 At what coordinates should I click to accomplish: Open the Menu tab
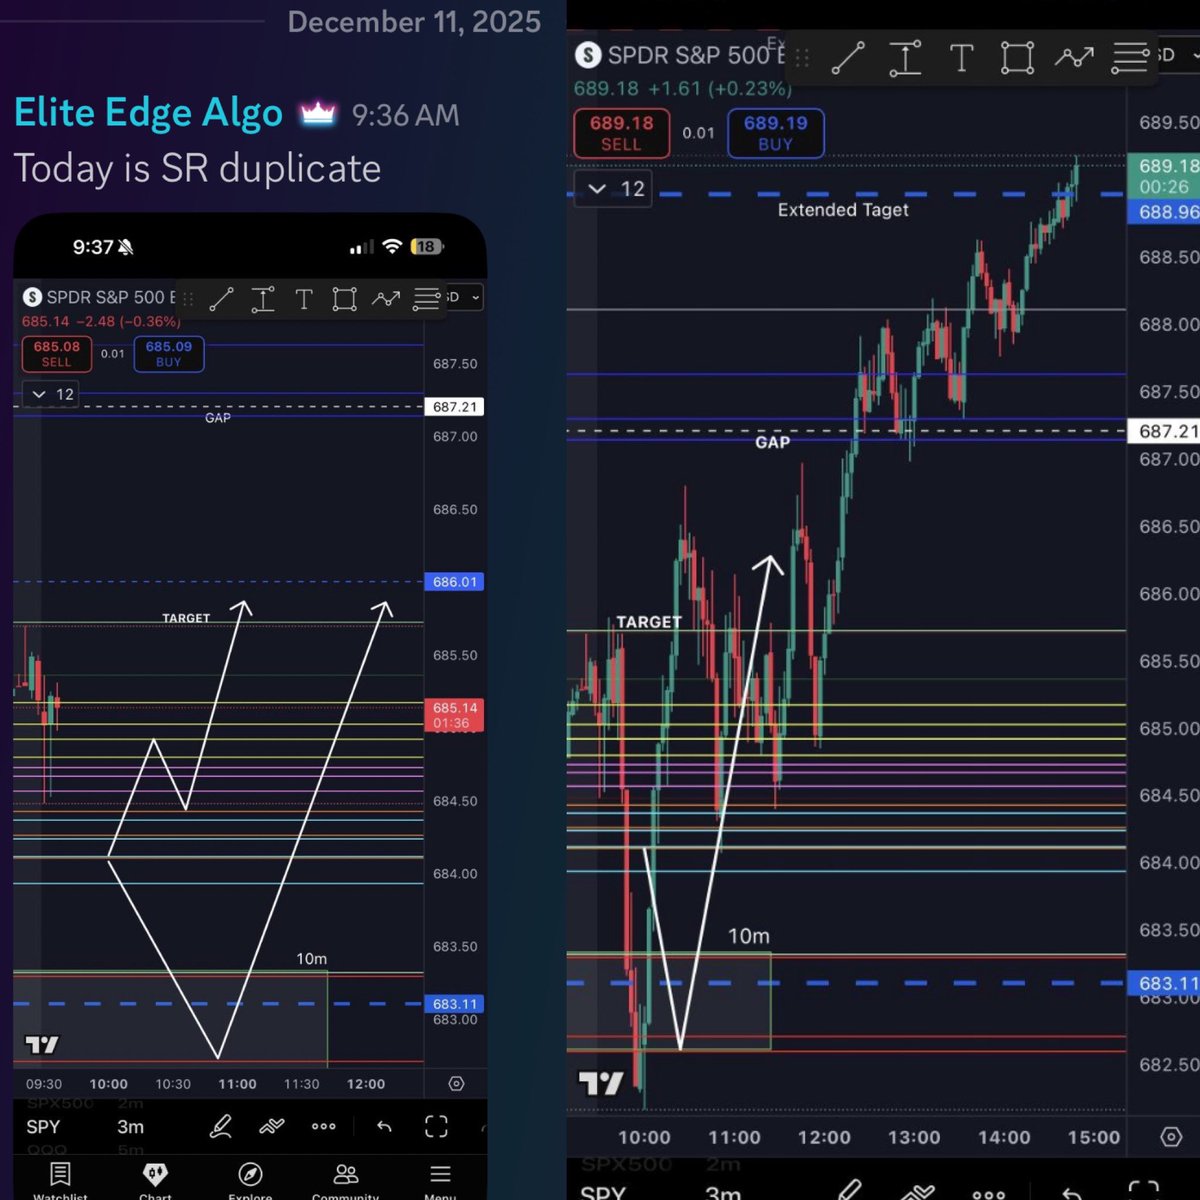coord(440,1180)
